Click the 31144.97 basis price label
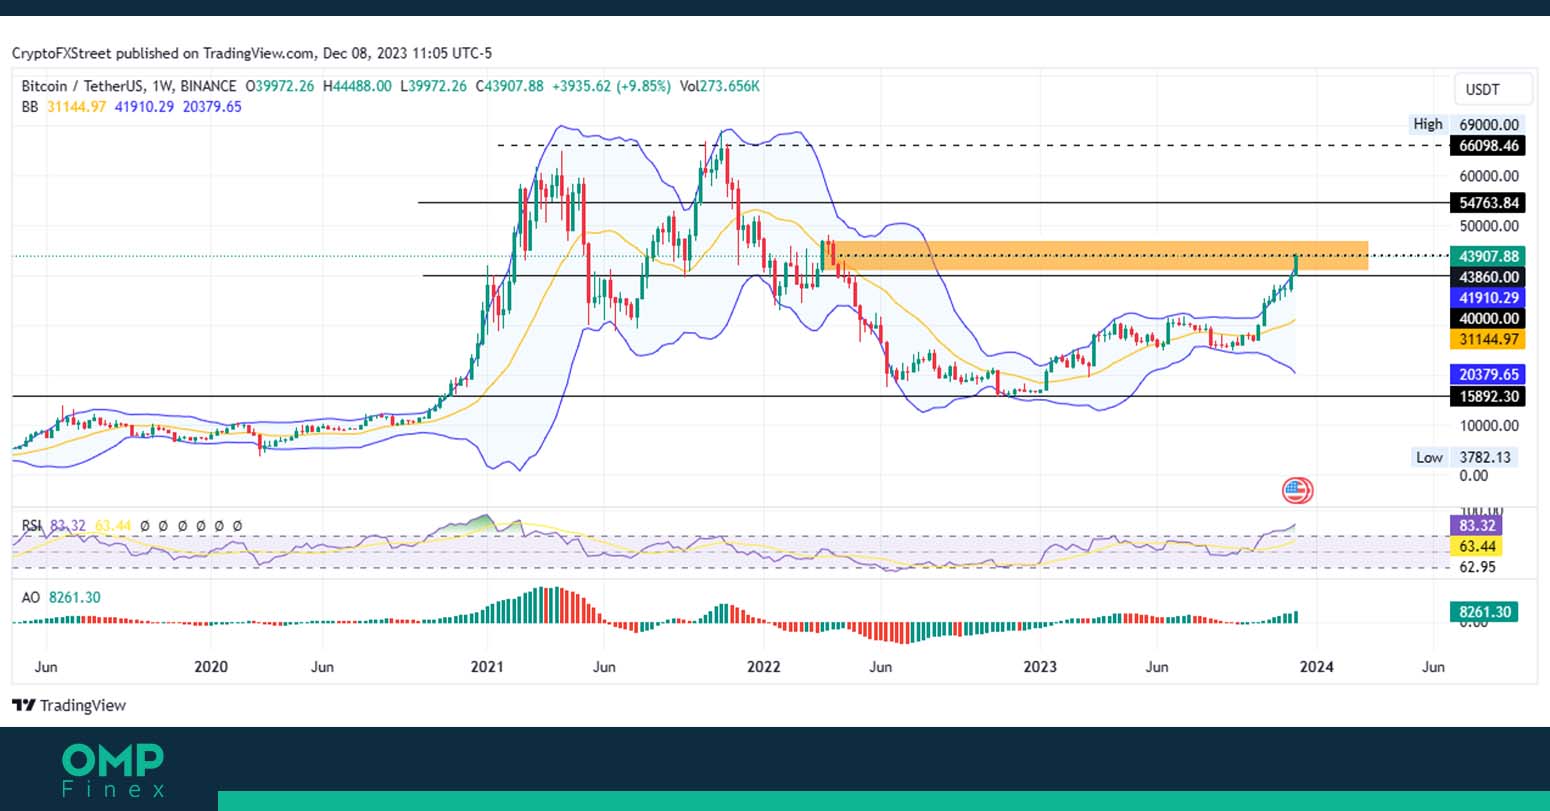1550x811 pixels. point(1488,340)
